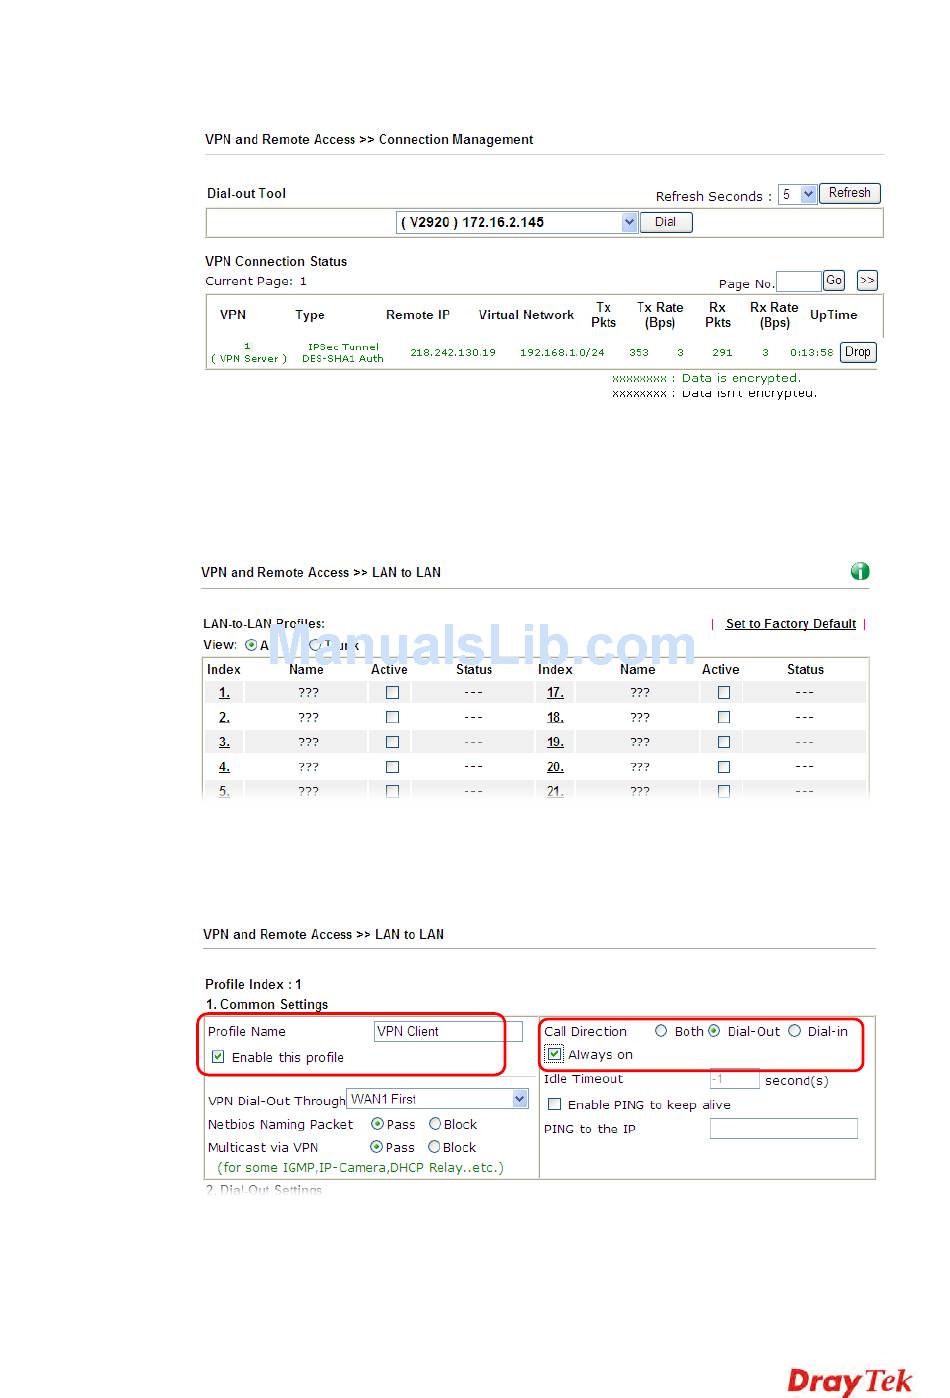The image size is (950, 1398).
Task: Click the Profile Name input field
Action: [447, 1031]
